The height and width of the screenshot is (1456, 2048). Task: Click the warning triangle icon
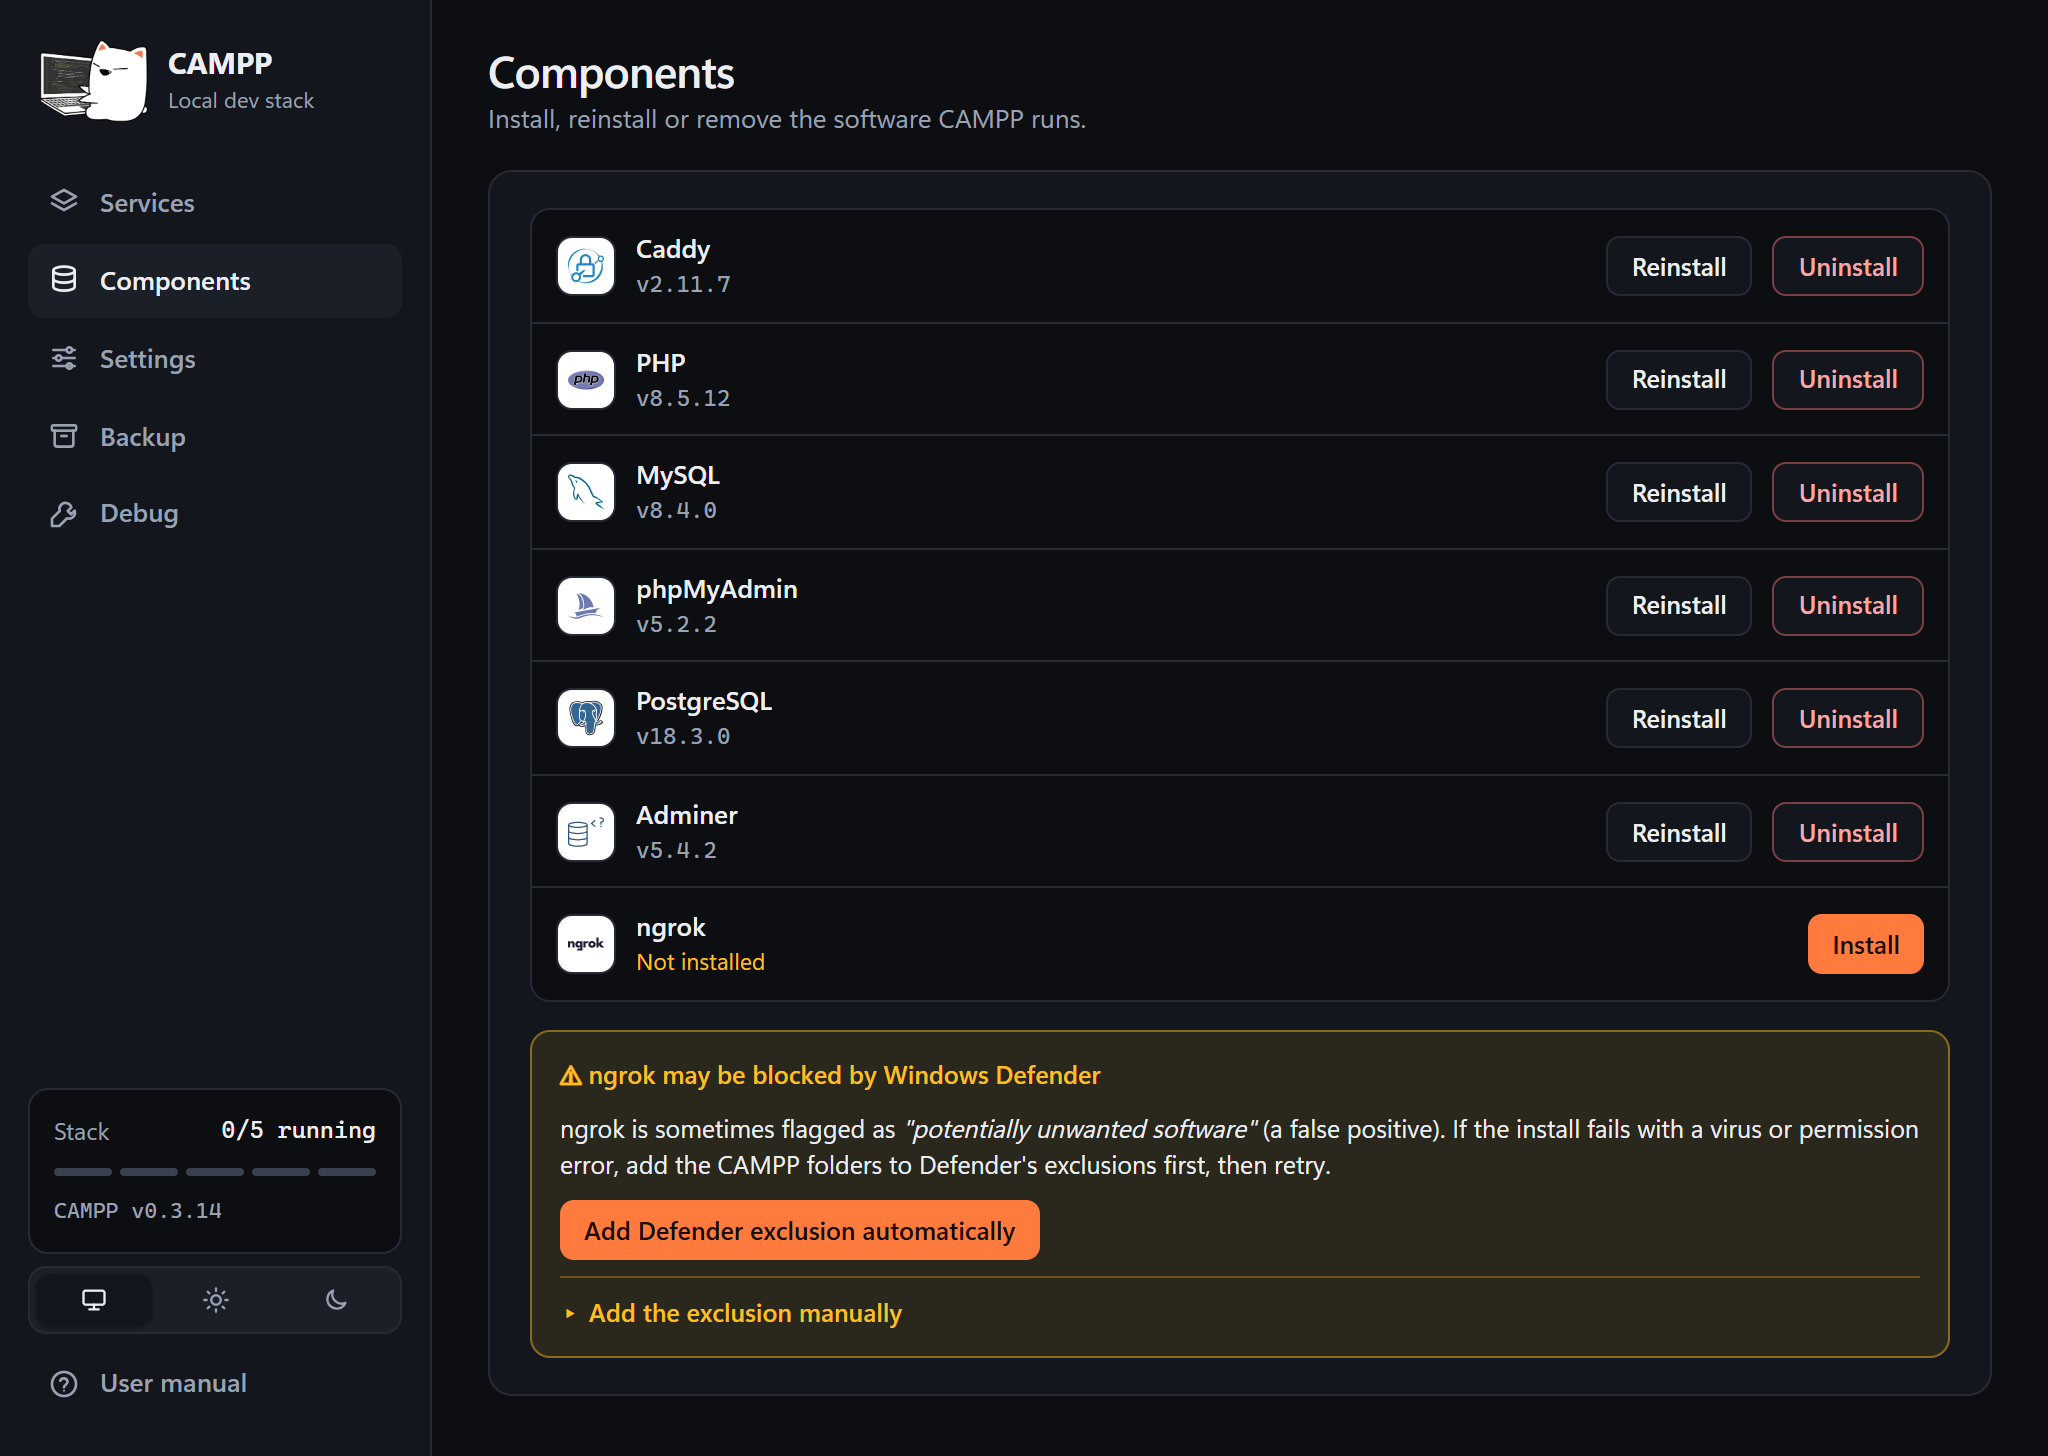coord(571,1076)
